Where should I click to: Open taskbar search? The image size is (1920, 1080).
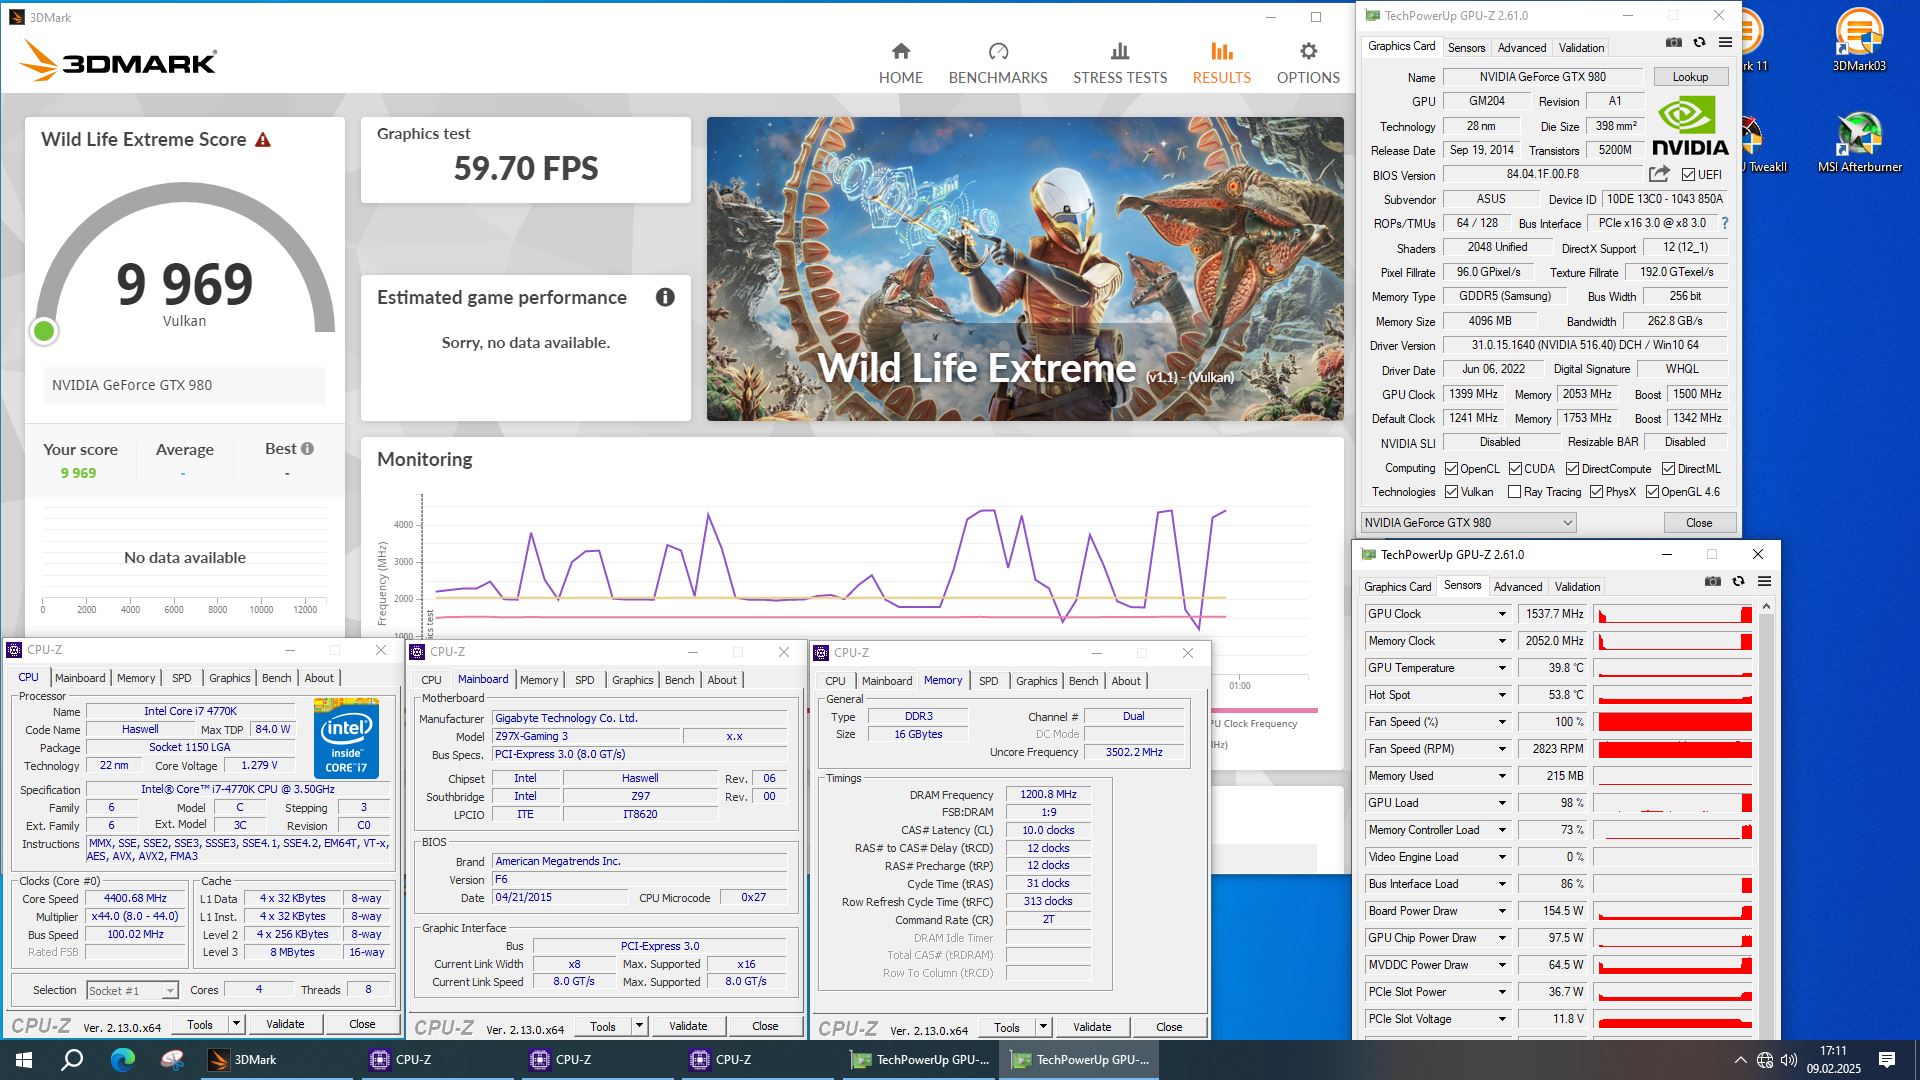pyautogui.click(x=72, y=1060)
